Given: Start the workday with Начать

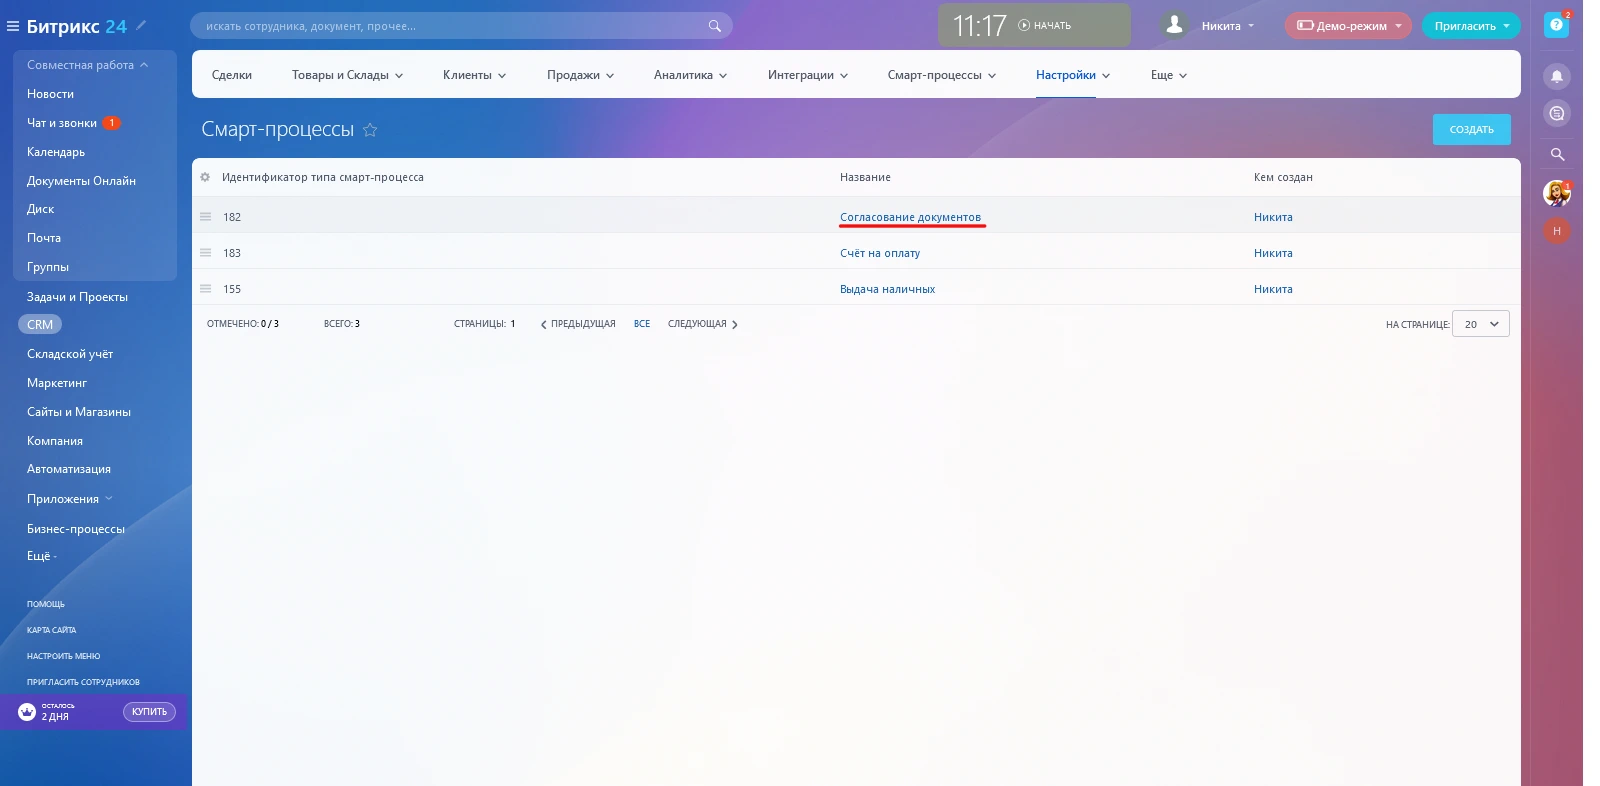Looking at the screenshot, I should click(1045, 26).
